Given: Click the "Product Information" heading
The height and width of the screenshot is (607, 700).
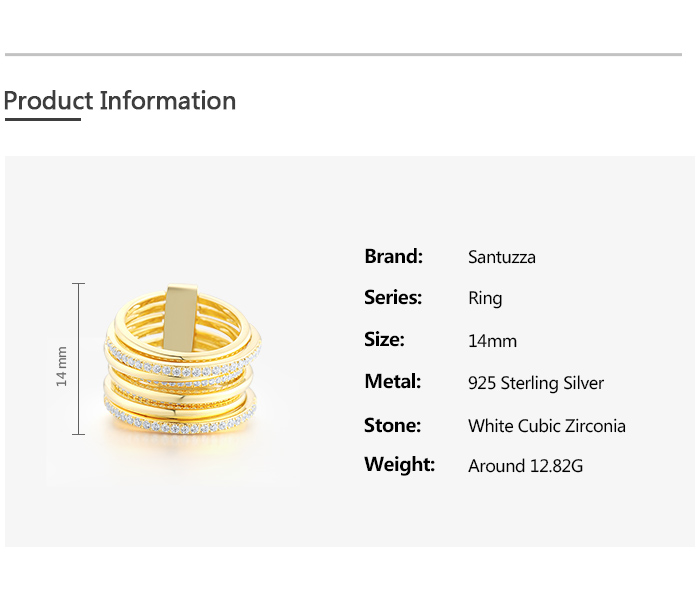Looking at the screenshot, I should point(120,101).
